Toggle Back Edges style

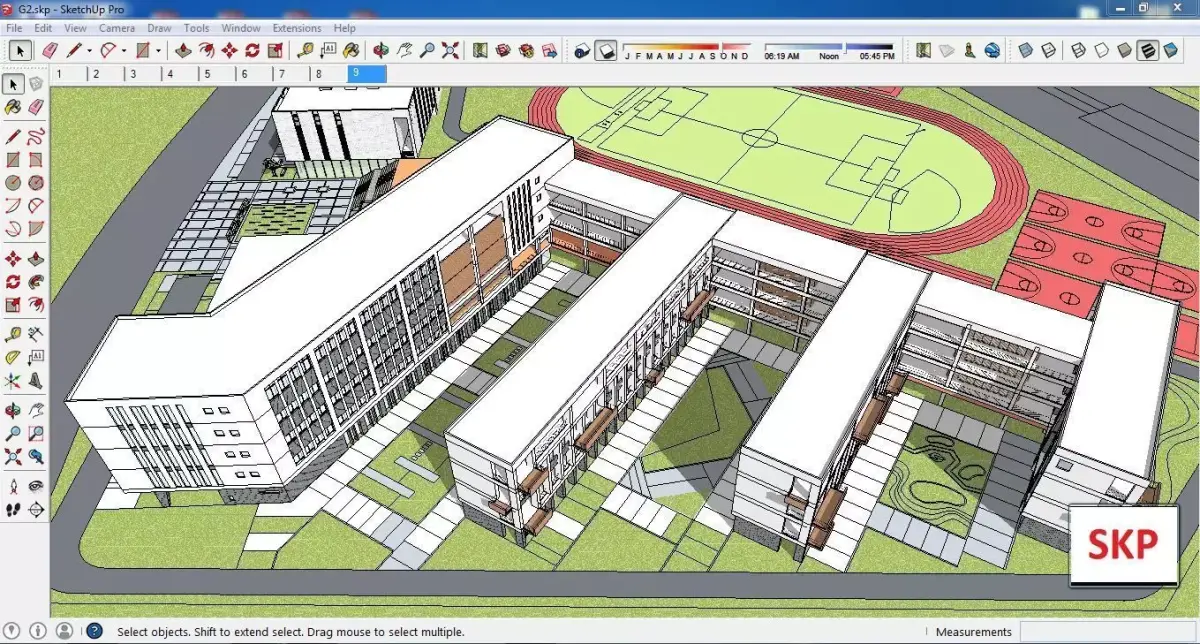[x=1048, y=50]
